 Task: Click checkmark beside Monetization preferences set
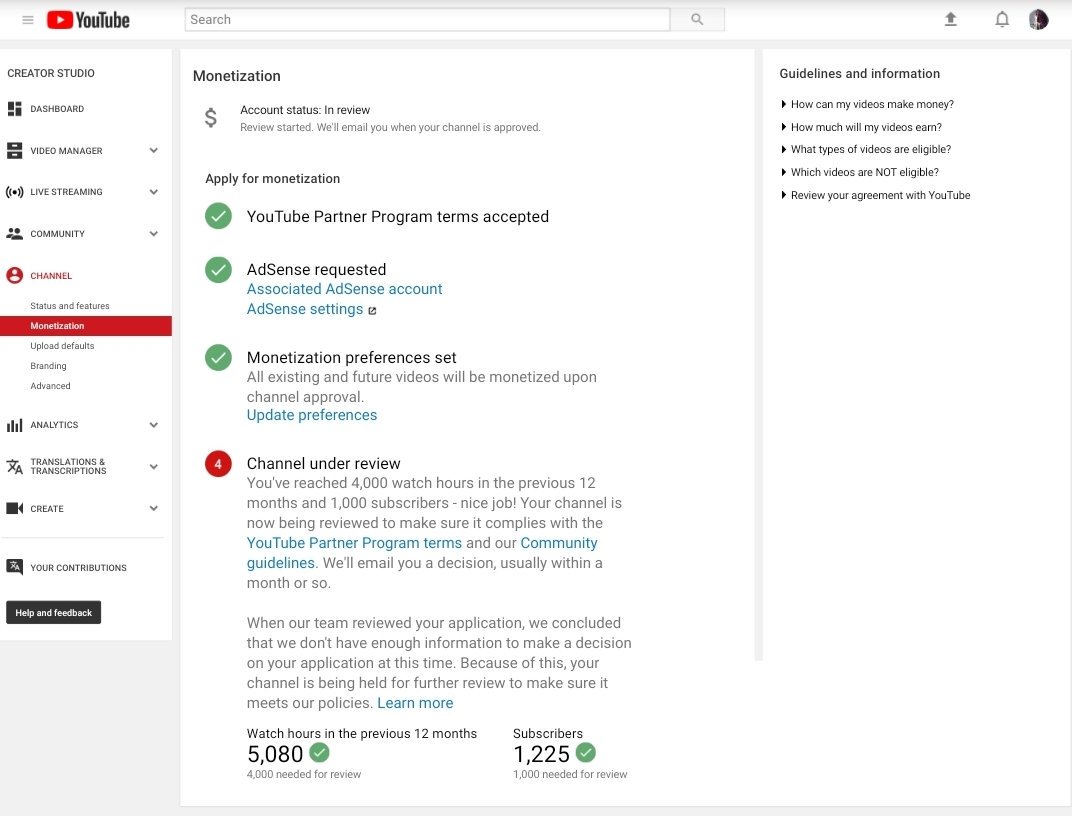[x=218, y=357]
